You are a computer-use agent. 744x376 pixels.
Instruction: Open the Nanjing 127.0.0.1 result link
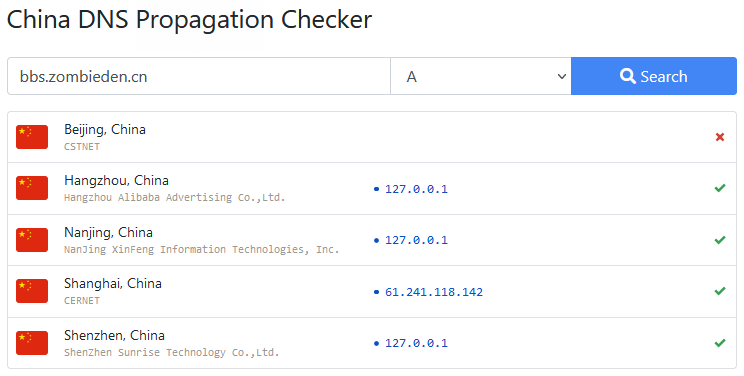(x=416, y=240)
